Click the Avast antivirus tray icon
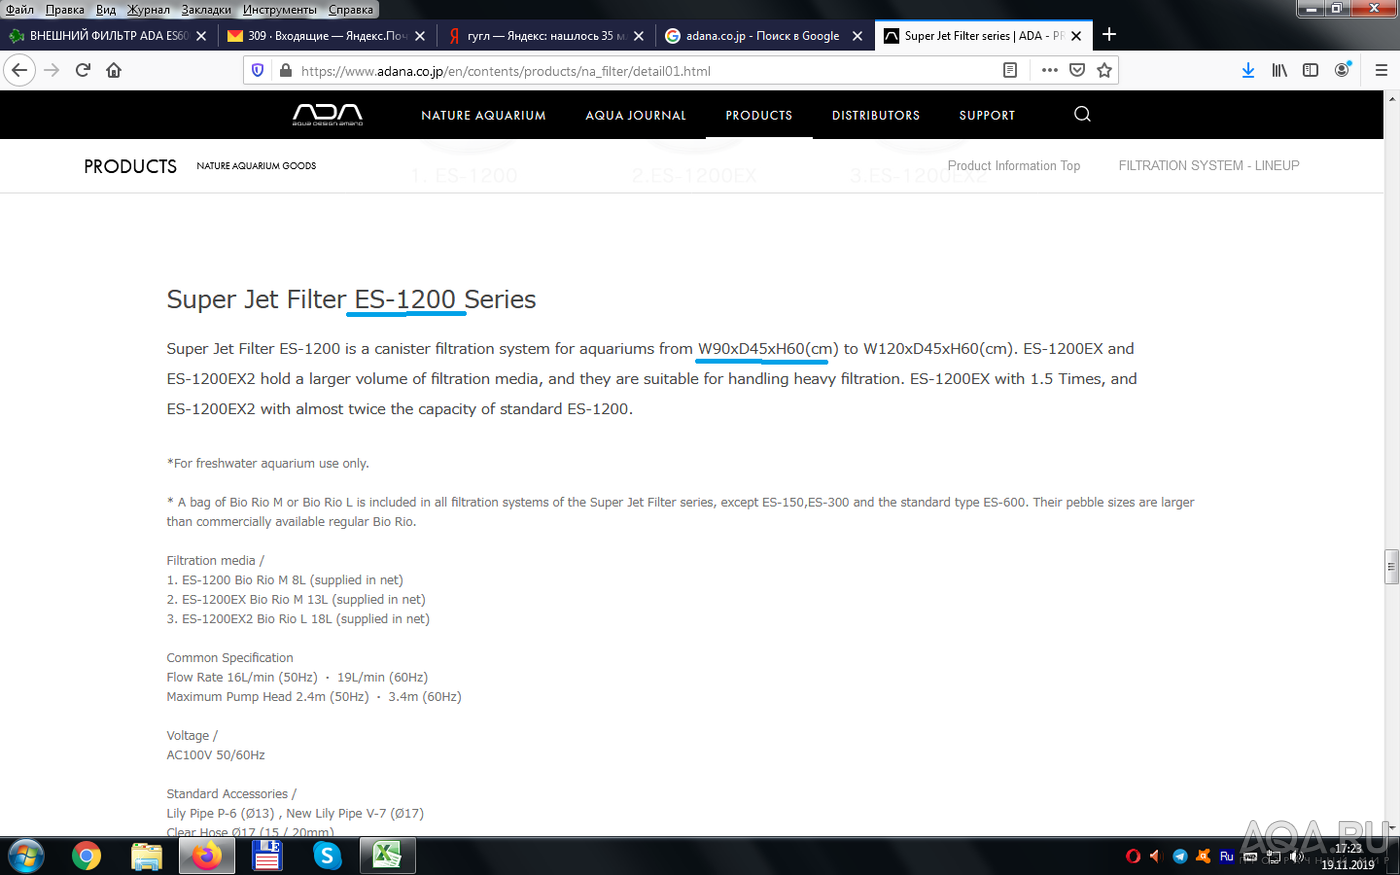Image resolution: width=1400 pixels, height=875 pixels. [x=1203, y=856]
